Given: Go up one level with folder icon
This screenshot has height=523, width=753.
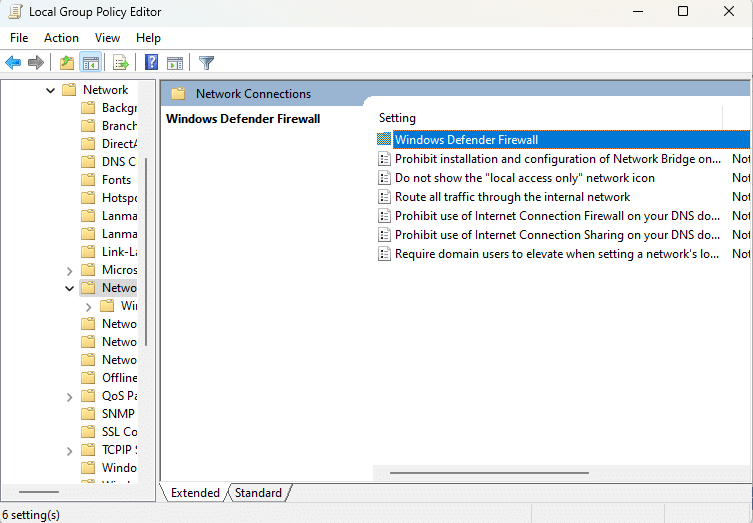Looking at the screenshot, I should [x=66, y=63].
